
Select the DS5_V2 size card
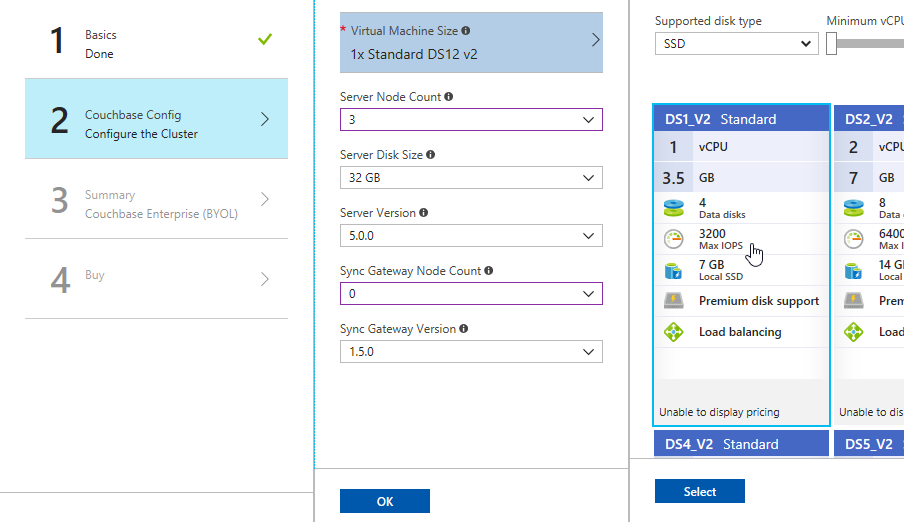point(869,444)
